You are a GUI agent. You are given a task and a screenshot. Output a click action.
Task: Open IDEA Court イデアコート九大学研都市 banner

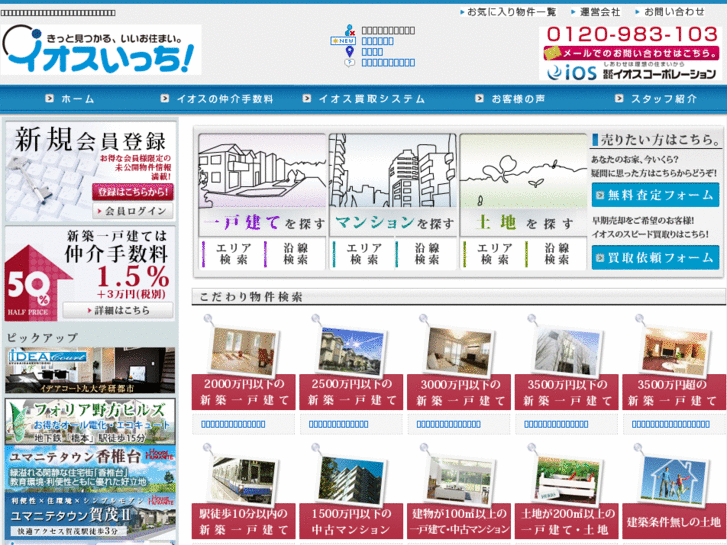(x=90, y=370)
